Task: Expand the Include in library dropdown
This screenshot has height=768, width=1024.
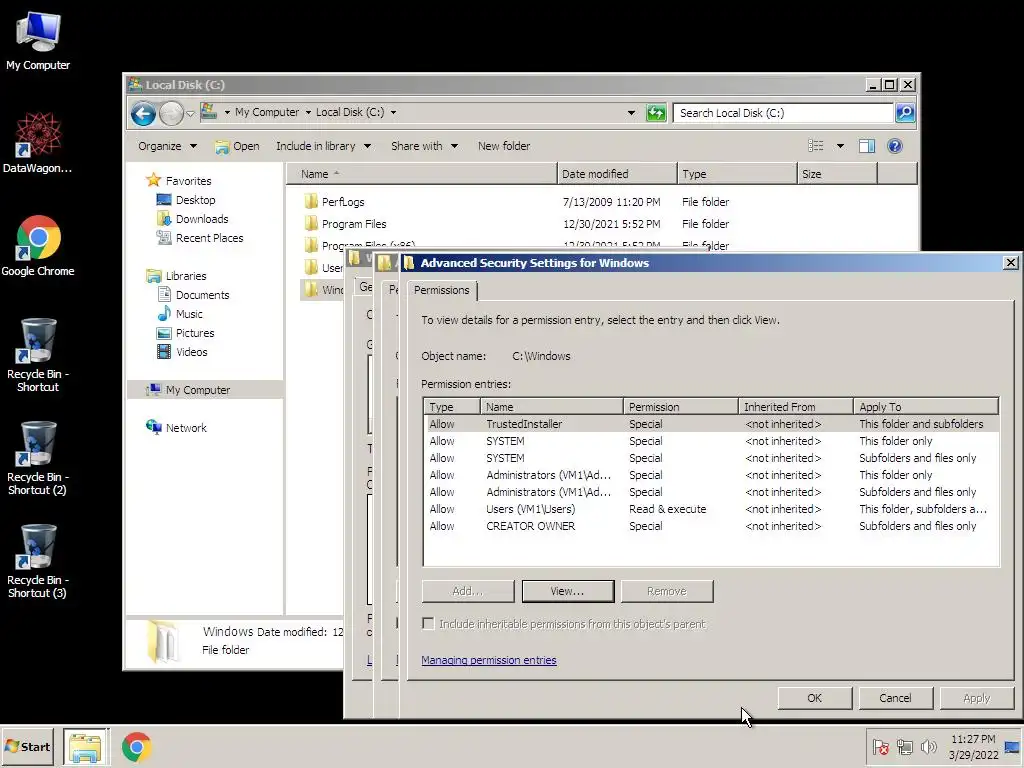Action: pyautogui.click(x=367, y=146)
